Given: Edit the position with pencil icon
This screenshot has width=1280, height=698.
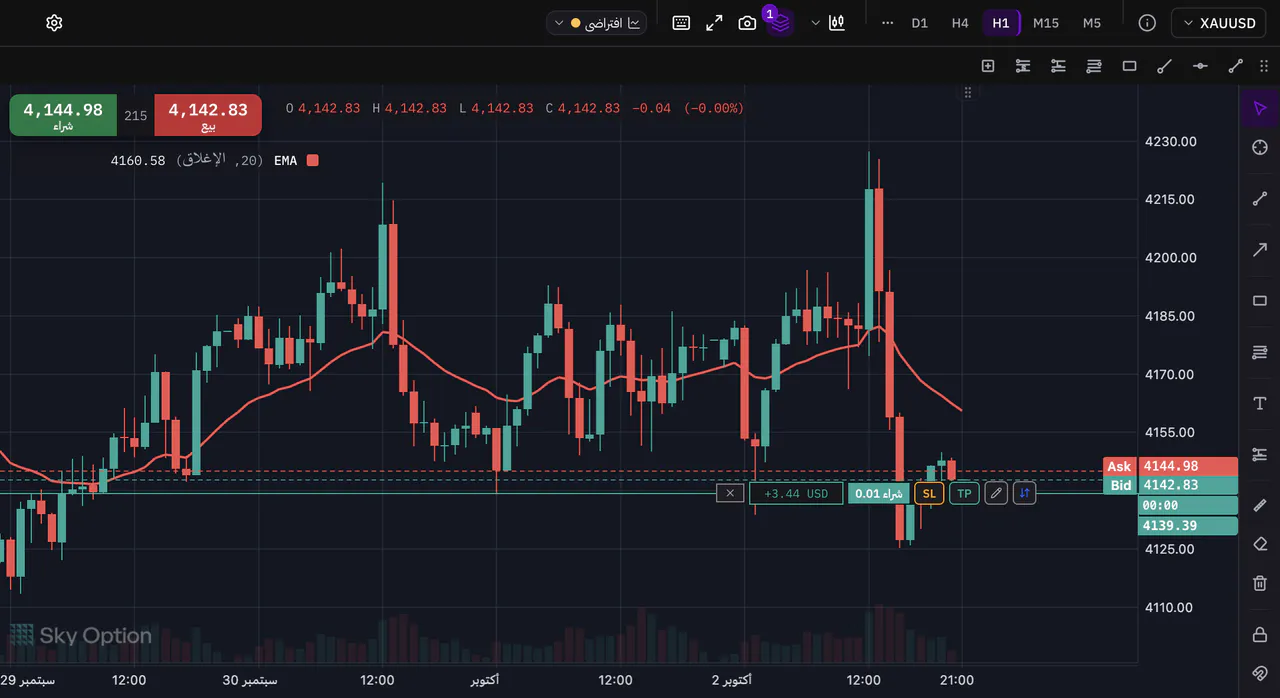Looking at the screenshot, I should [996, 493].
